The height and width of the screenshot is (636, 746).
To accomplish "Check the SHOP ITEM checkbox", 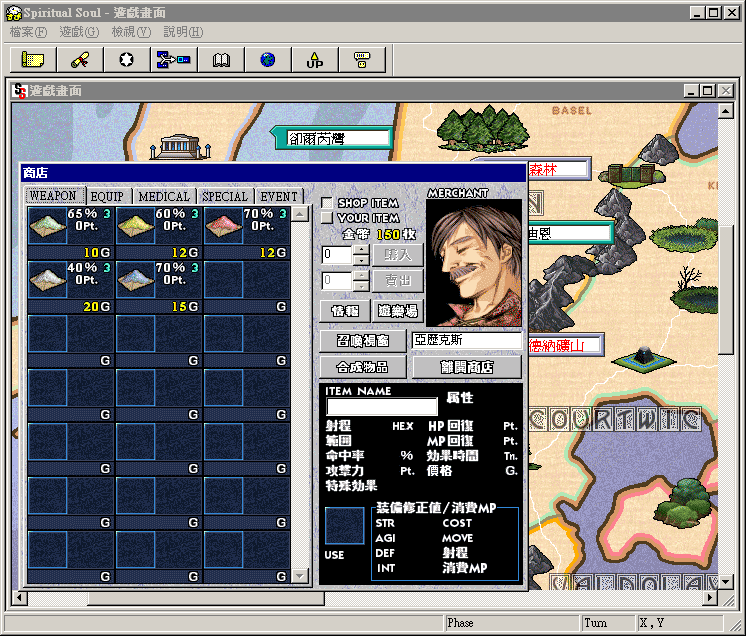I will [x=326, y=203].
